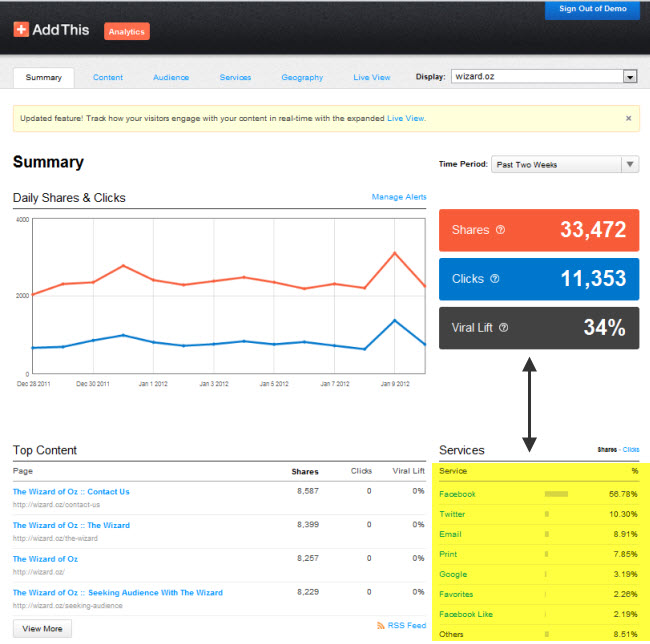Click the Jan 9 2012 shares peak point
The width and height of the screenshot is (650, 644).
coord(394,252)
